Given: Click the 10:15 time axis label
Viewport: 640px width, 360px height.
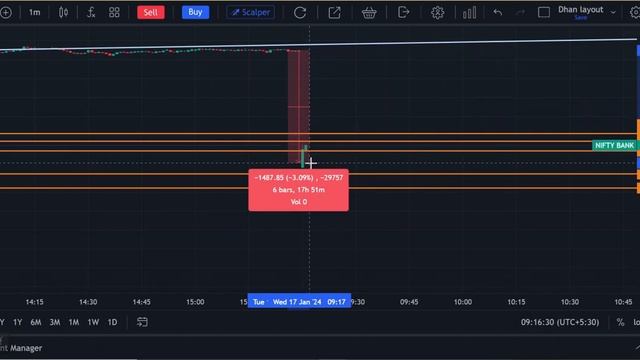Looking at the screenshot, I should click(516, 302).
